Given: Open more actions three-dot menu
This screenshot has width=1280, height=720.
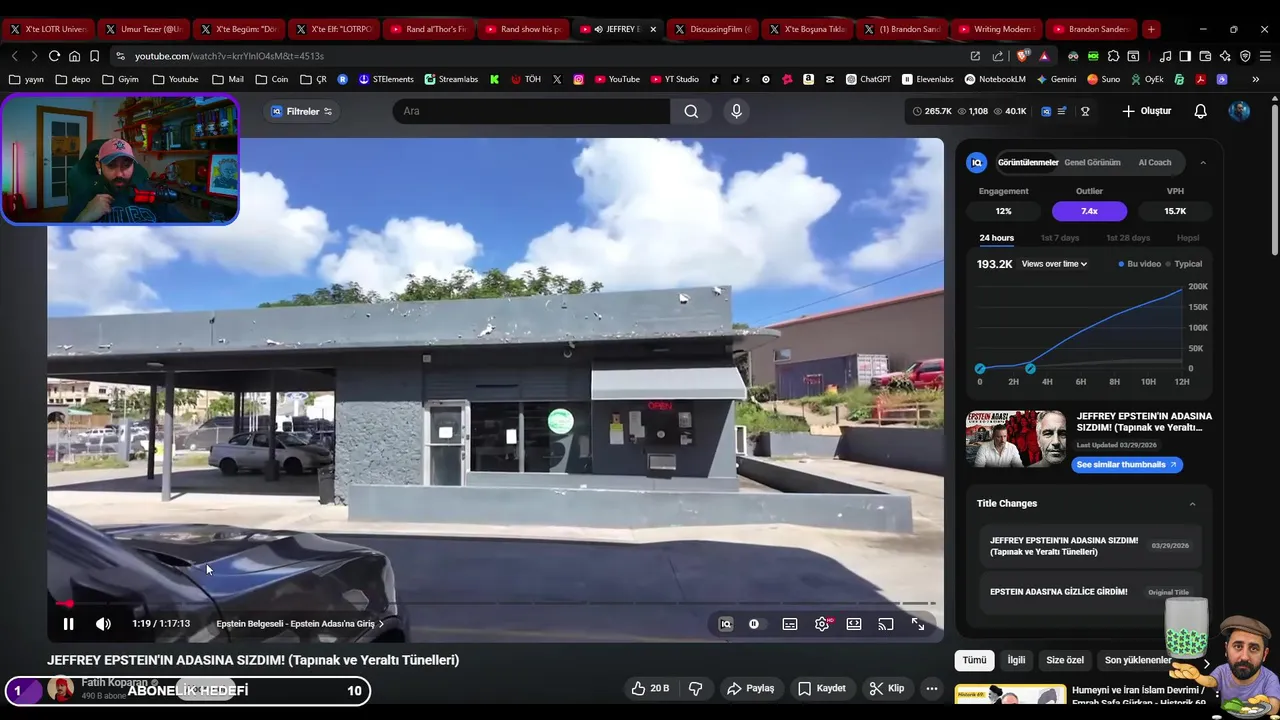Looking at the screenshot, I should click(x=932, y=688).
